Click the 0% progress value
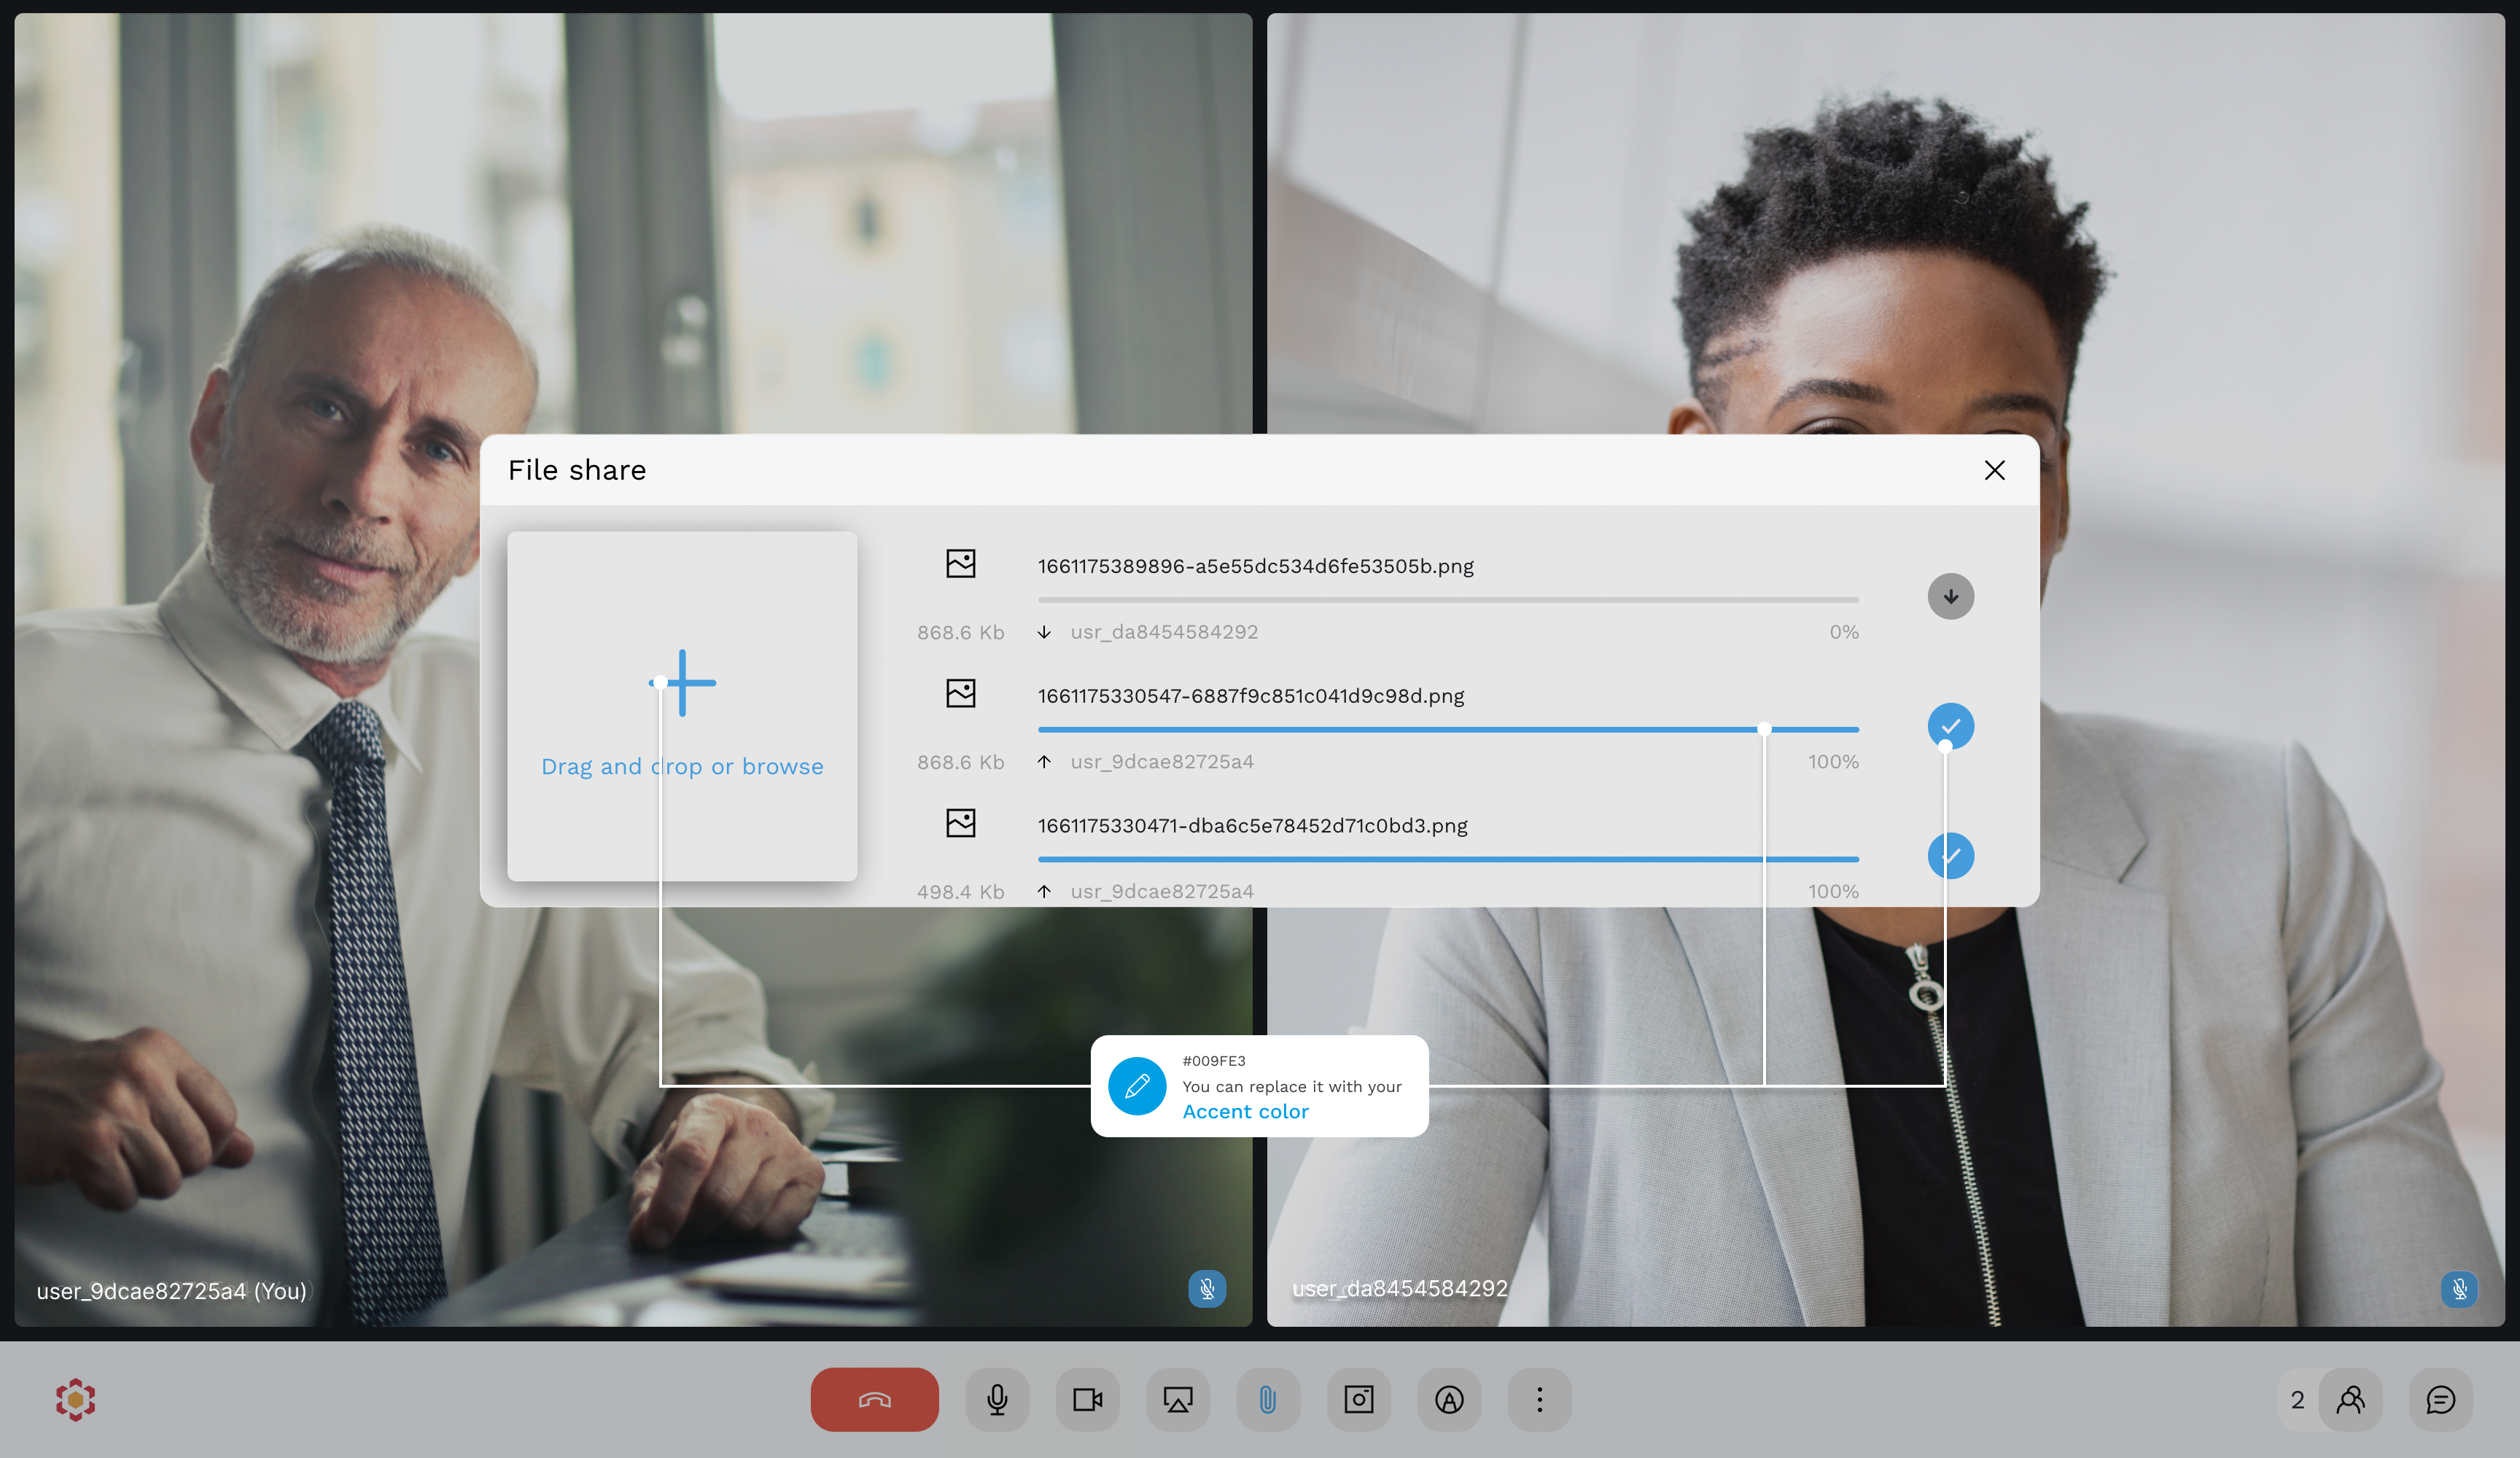 pos(1844,632)
